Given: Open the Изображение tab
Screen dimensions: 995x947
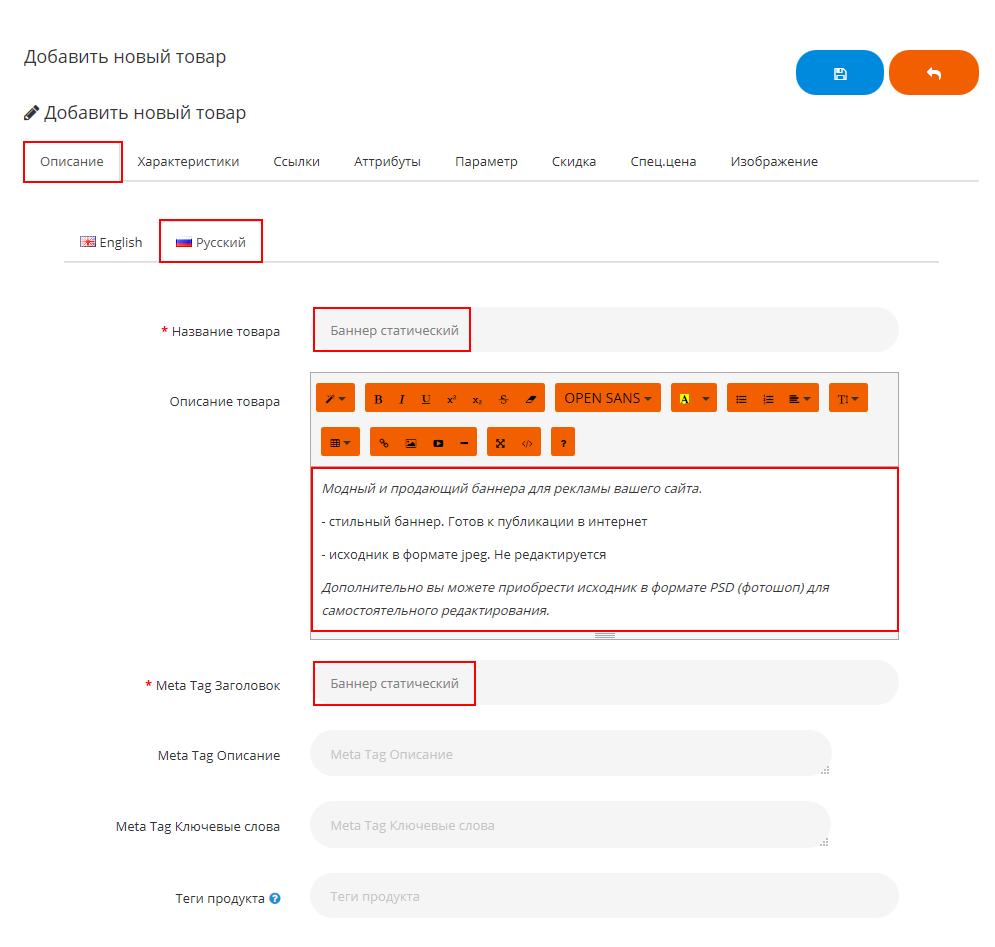Looking at the screenshot, I should (x=773, y=161).
